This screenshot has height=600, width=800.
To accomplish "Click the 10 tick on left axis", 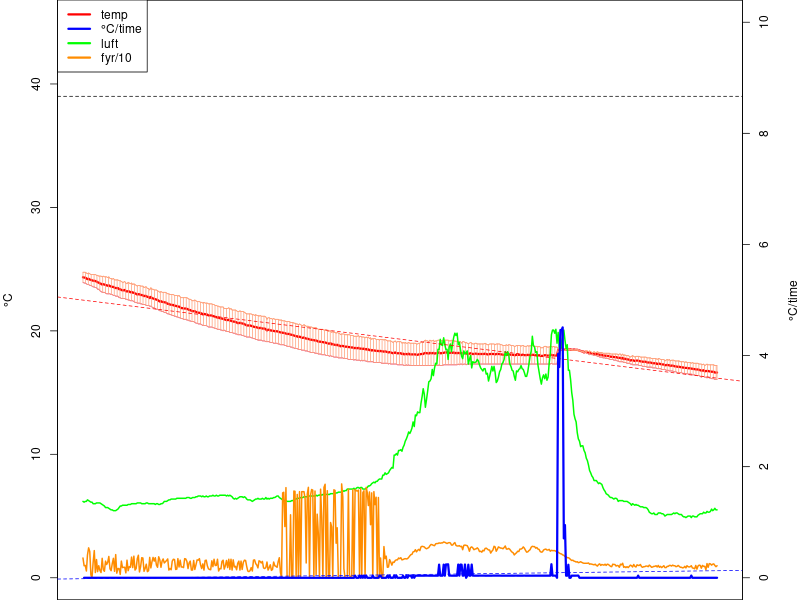I will [36, 454].
